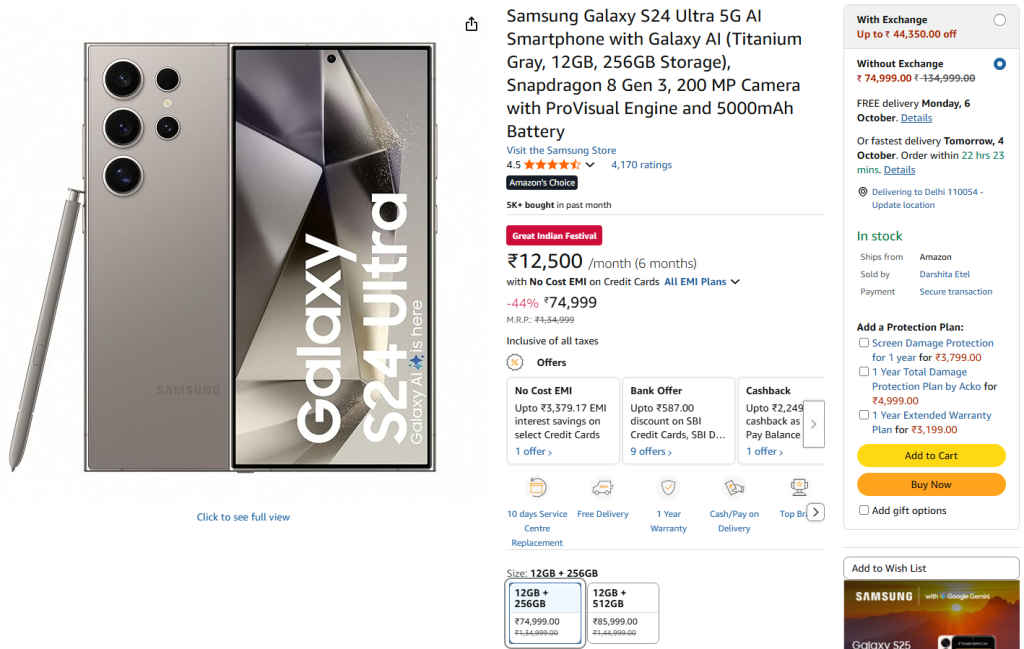1024x649 pixels.
Task: Check the Add gift options box
Action: pyautogui.click(x=864, y=510)
